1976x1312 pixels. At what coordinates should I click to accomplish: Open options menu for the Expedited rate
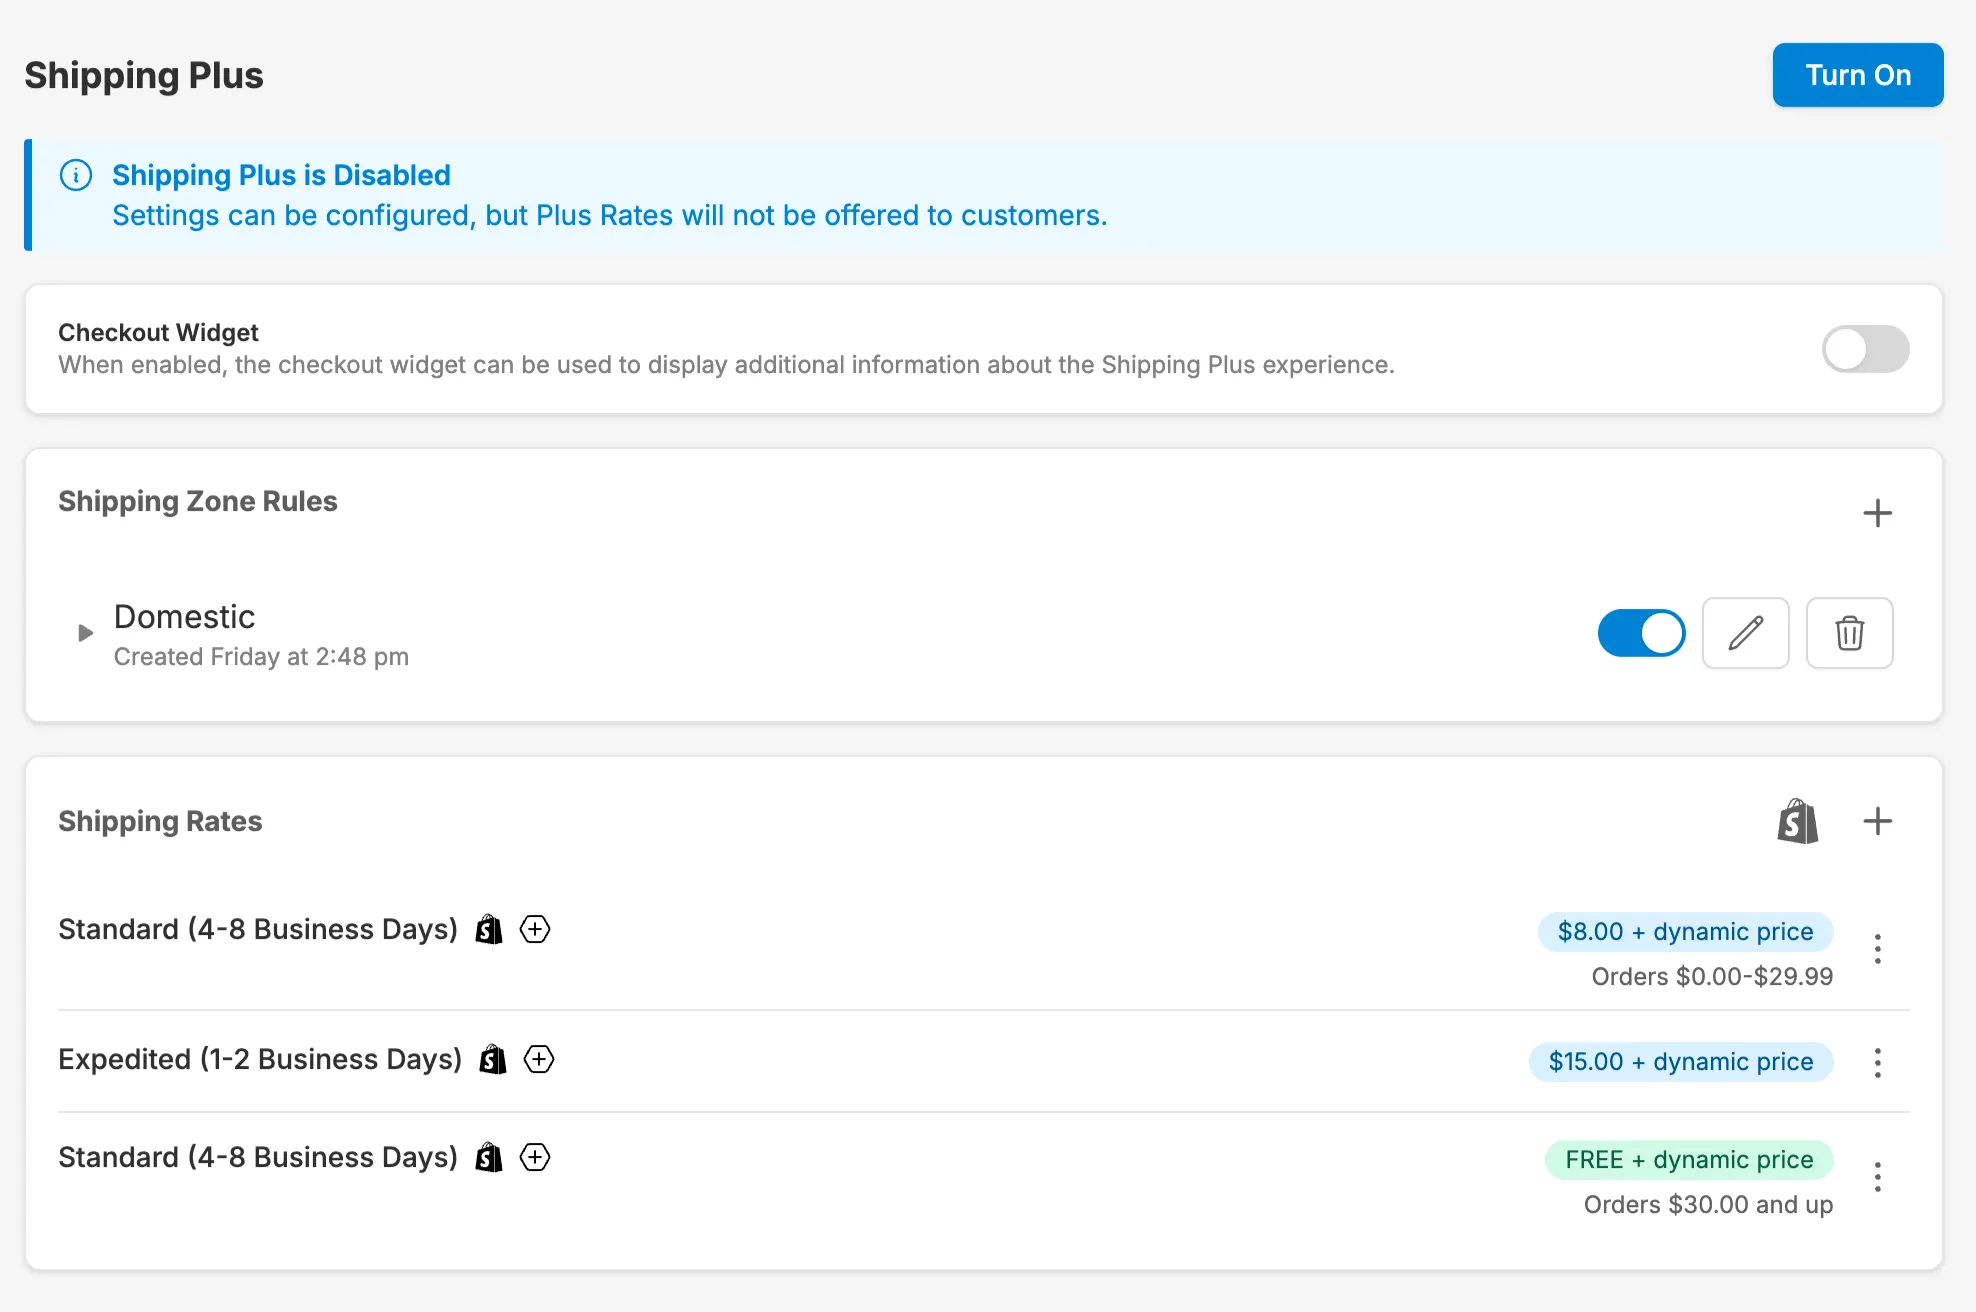(1877, 1062)
